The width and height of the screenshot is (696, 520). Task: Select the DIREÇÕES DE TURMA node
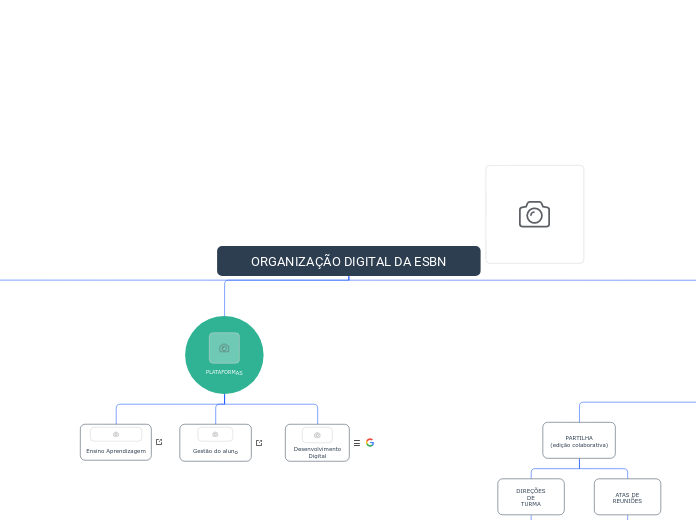[x=531, y=497]
